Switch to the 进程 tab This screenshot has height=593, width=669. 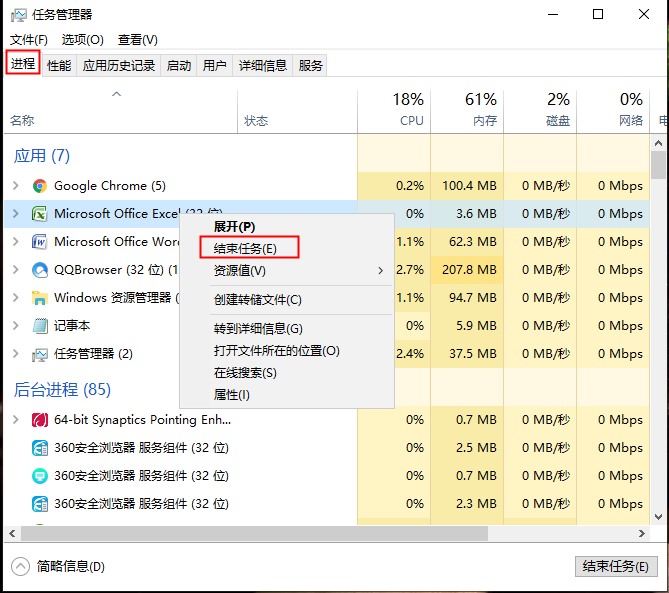click(23, 64)
